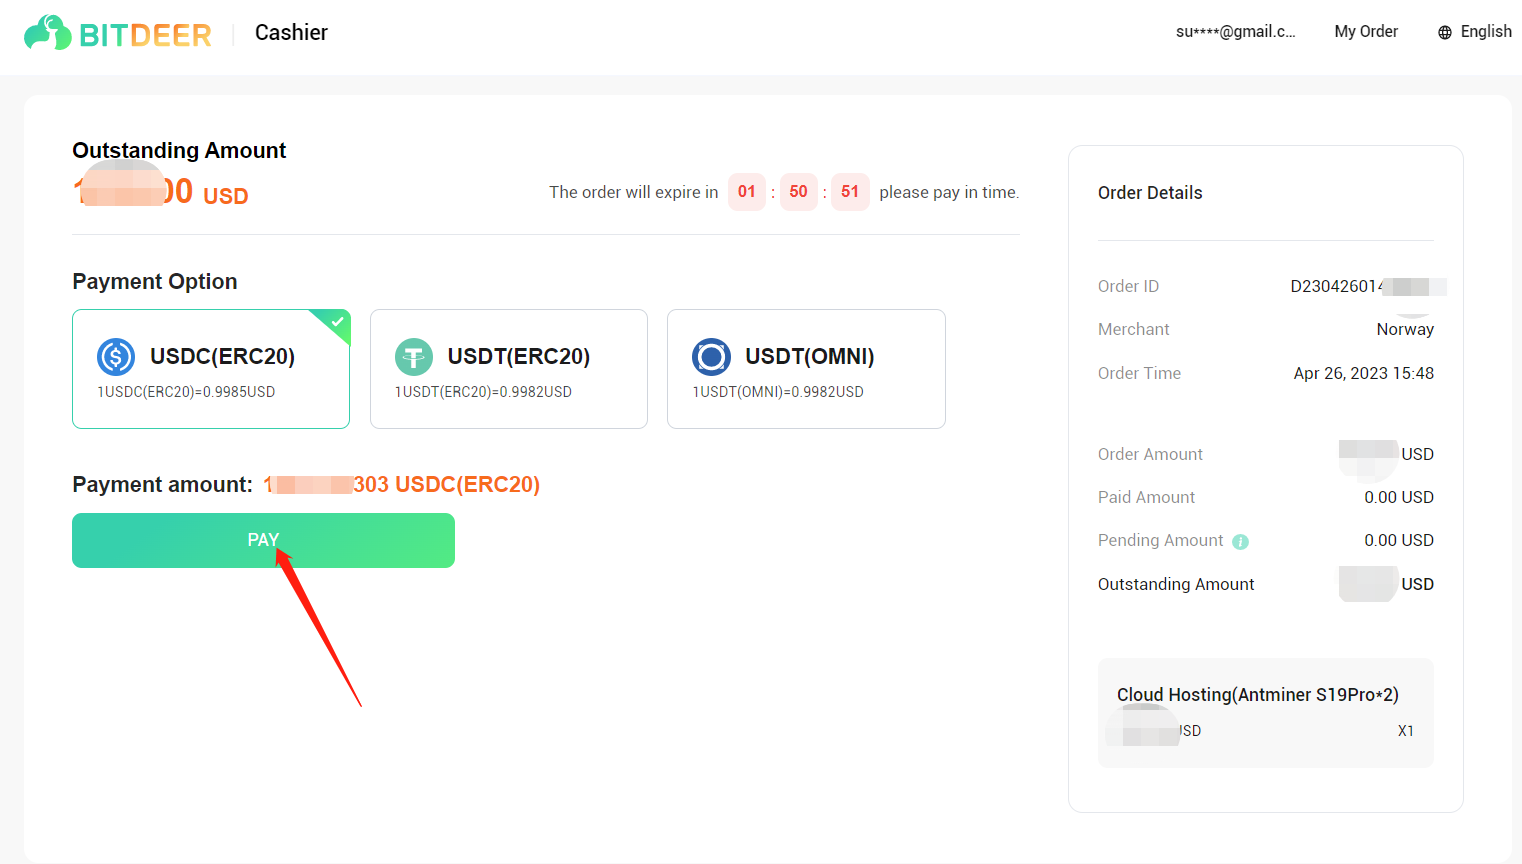Open My Order page
The width and height of the screenshot is (1522, 864).
(x=1366, y=32)
